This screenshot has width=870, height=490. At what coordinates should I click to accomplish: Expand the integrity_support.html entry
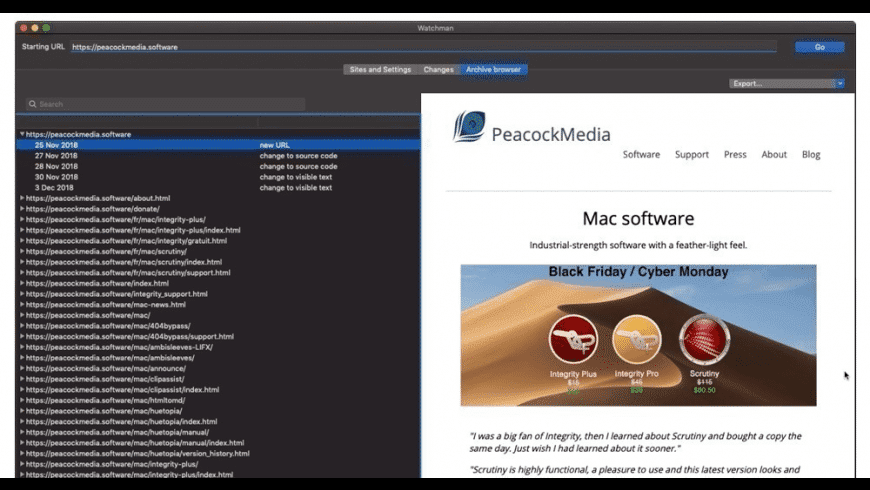pos(22,294)
